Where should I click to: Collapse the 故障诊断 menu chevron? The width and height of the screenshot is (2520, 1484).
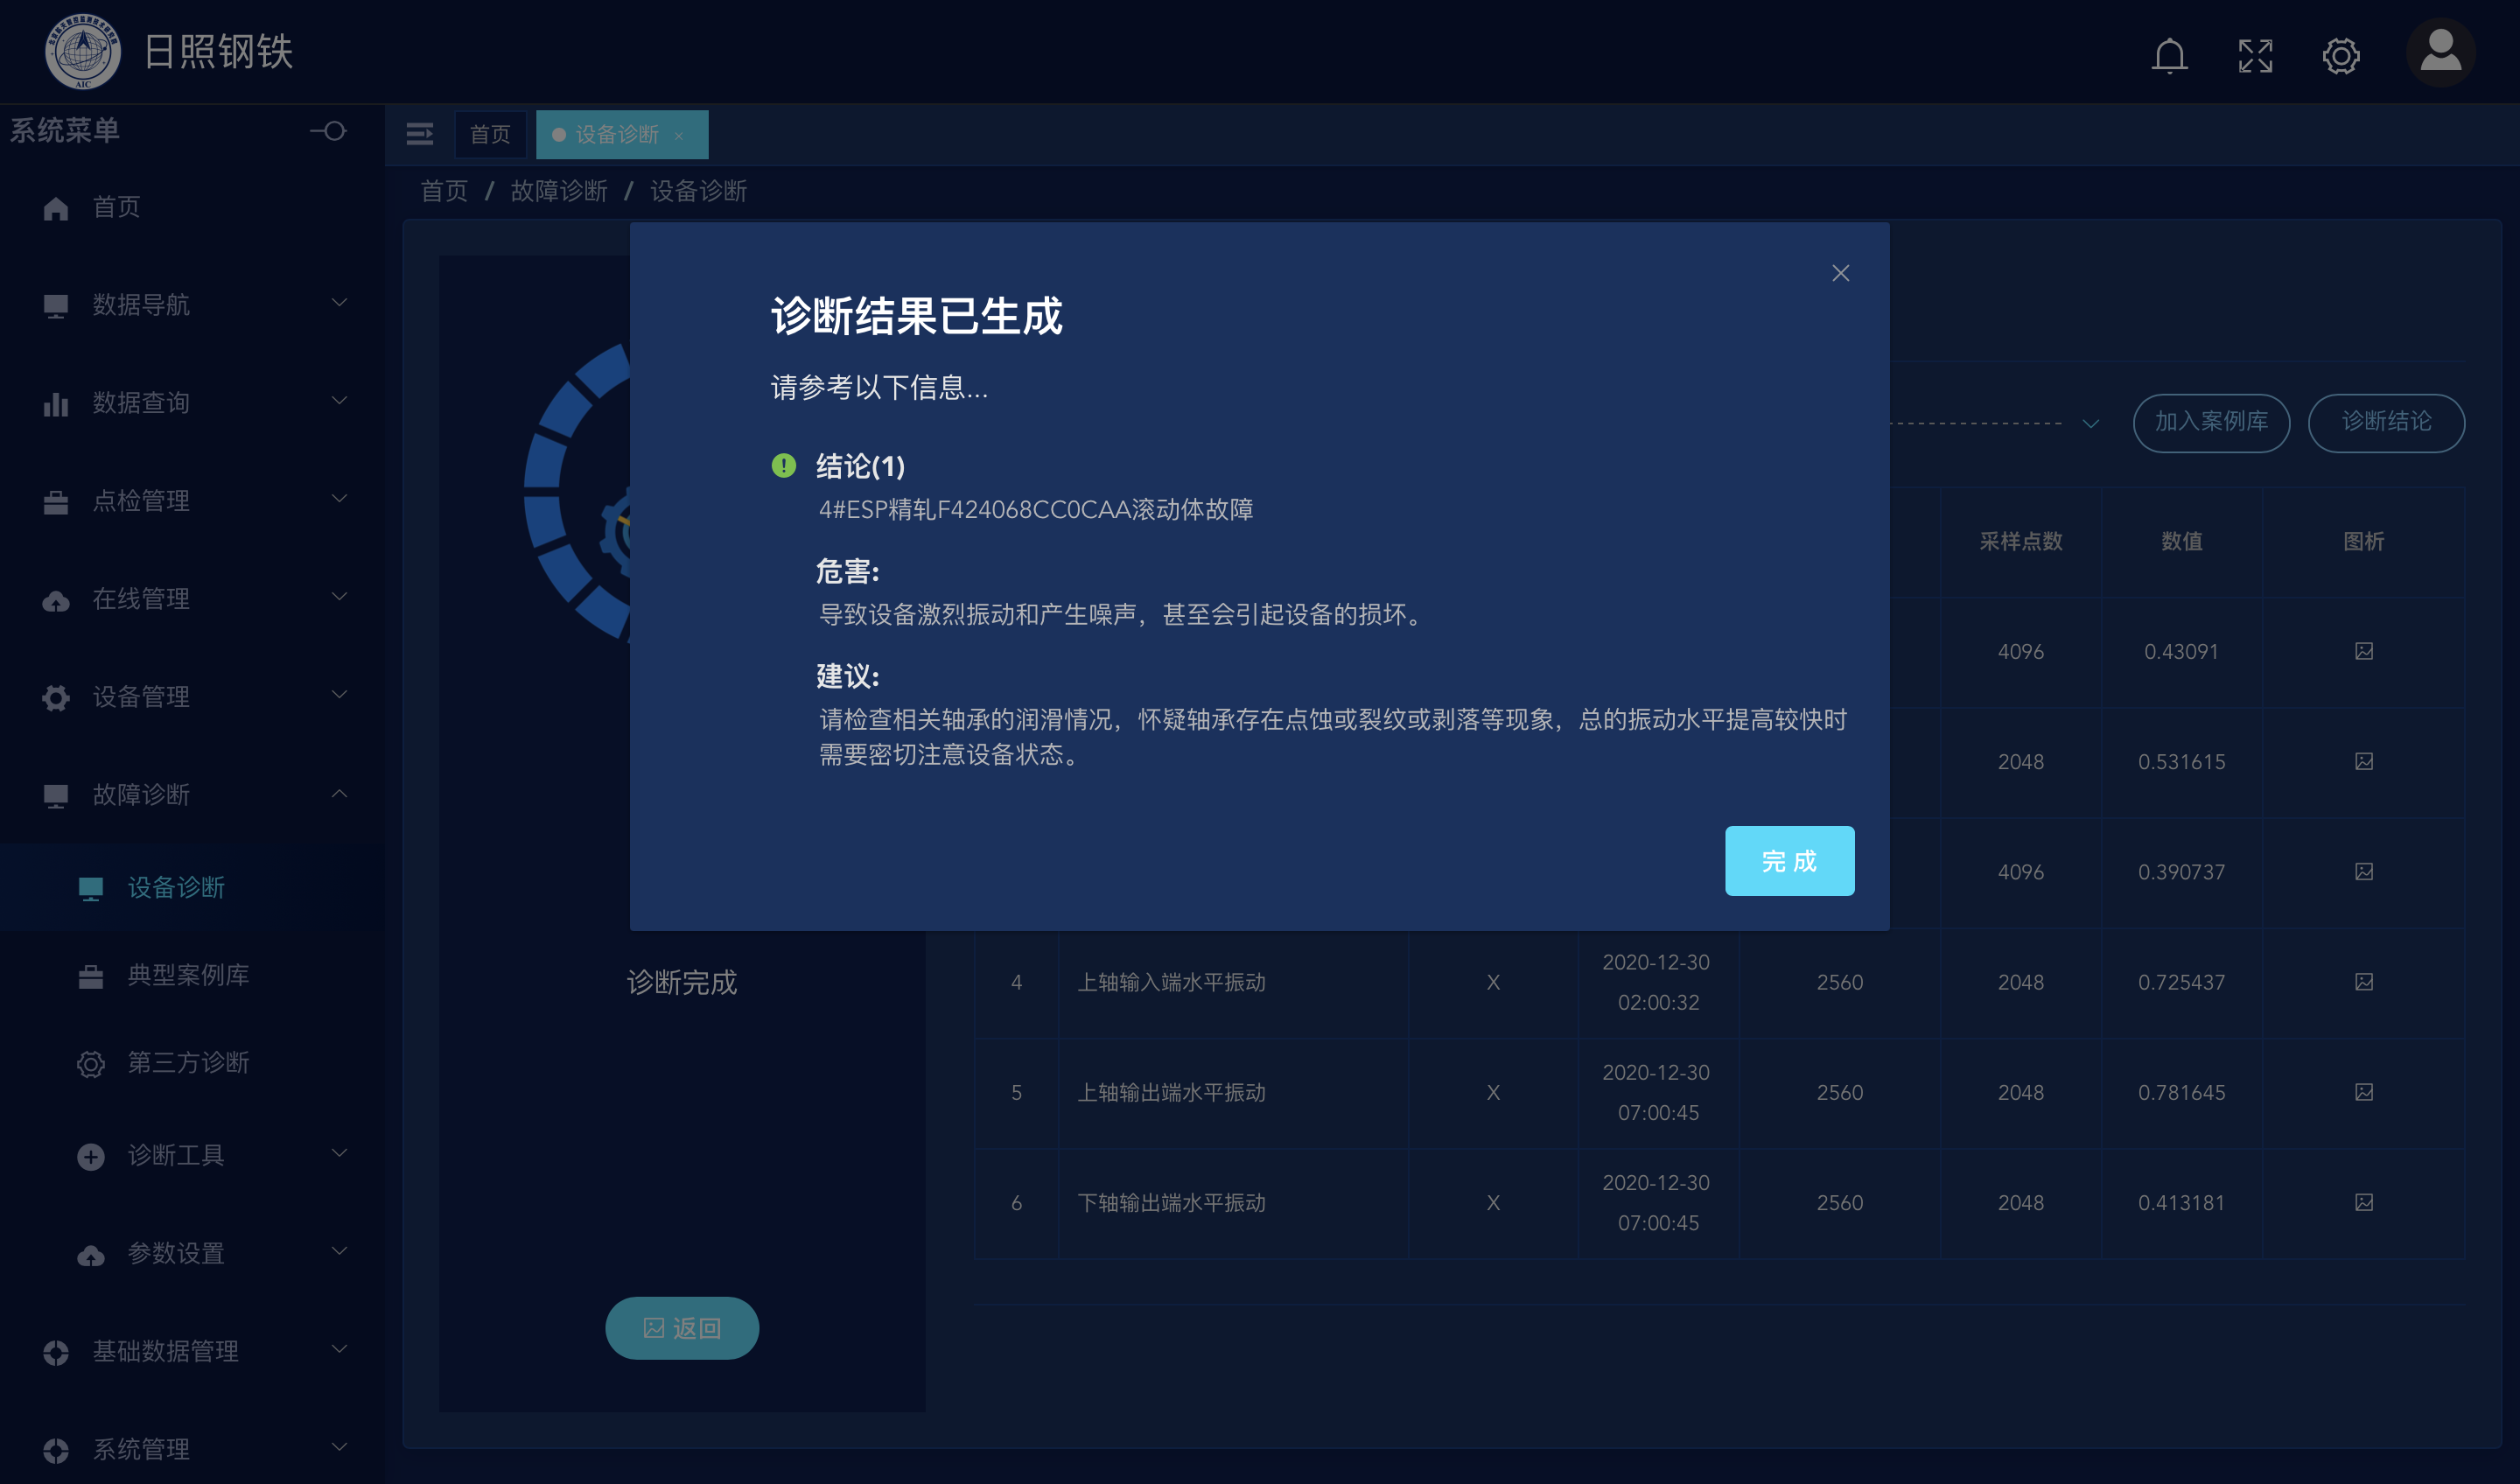[340, 793]
